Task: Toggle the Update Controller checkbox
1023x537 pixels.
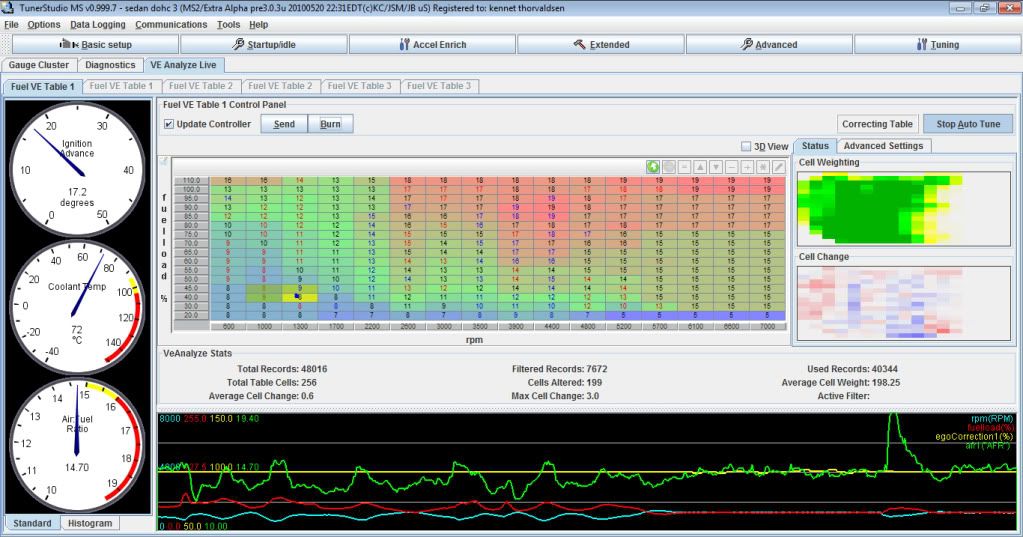Action: 169,124
